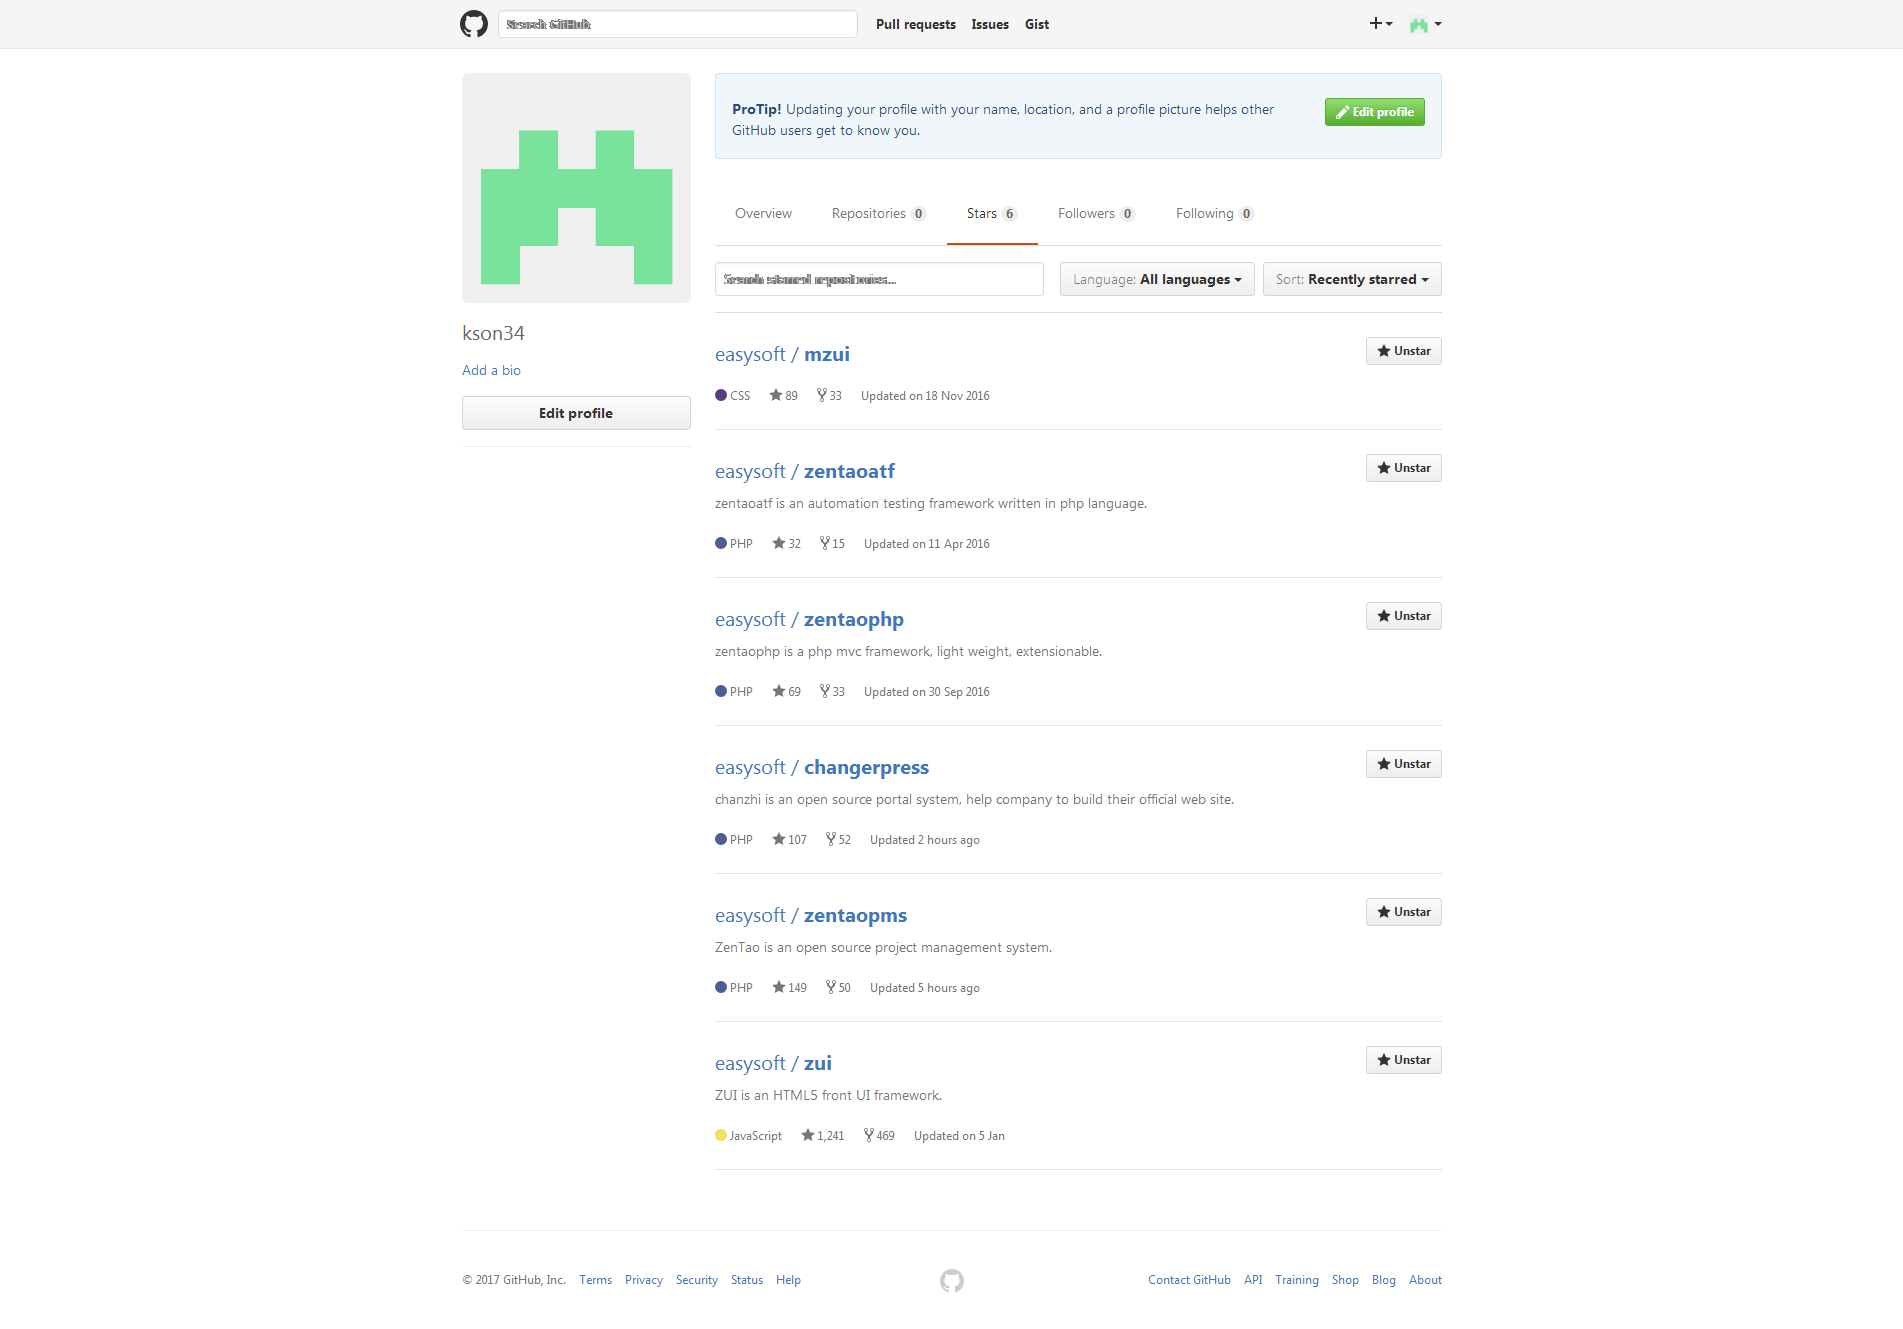Click star count icon for changerpress
Screen dimensions: 1903x1329
pos(779,839)
